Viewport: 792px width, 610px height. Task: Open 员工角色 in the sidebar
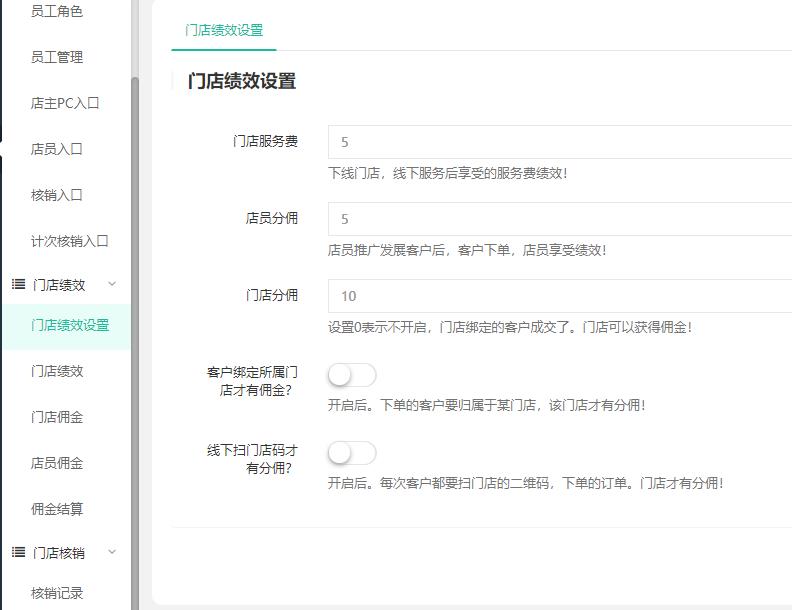(57, 11)
